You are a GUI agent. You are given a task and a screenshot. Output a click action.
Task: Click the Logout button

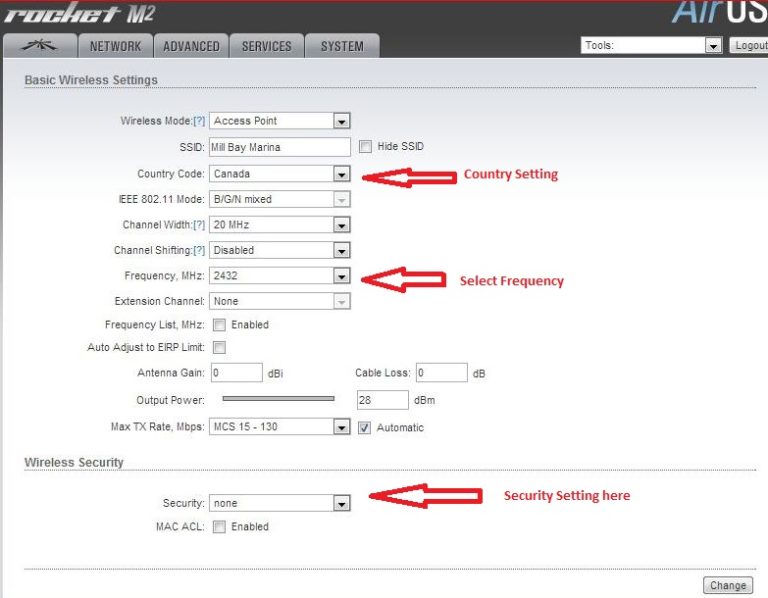(748, 46)
